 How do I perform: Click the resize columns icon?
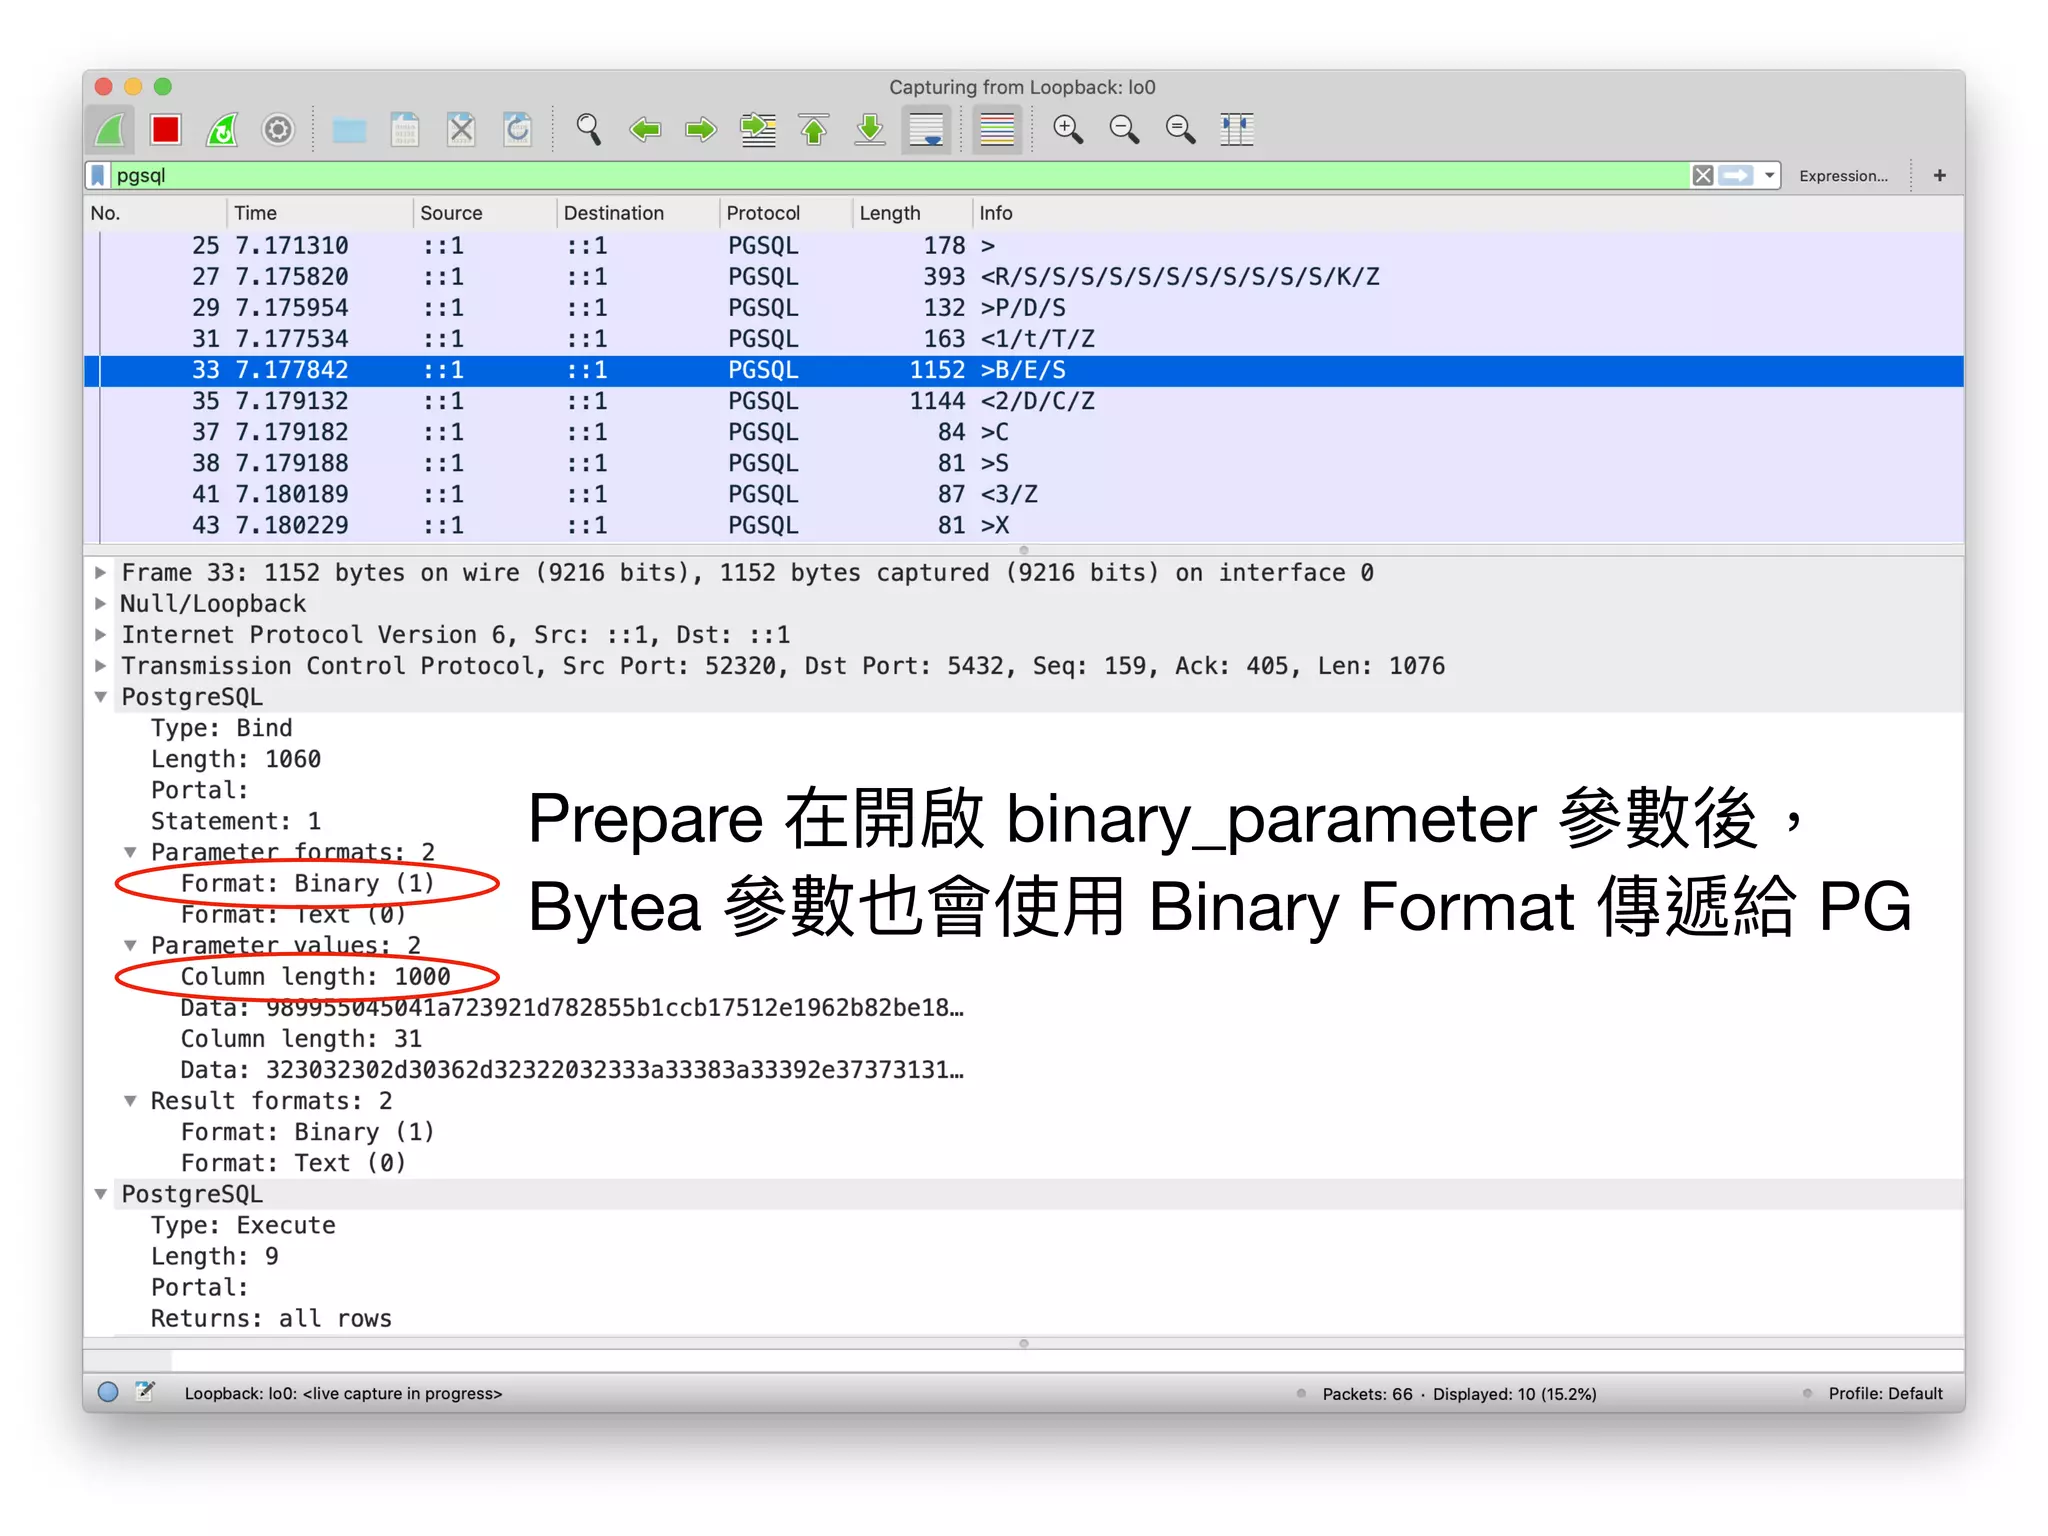click(1237, 130)
